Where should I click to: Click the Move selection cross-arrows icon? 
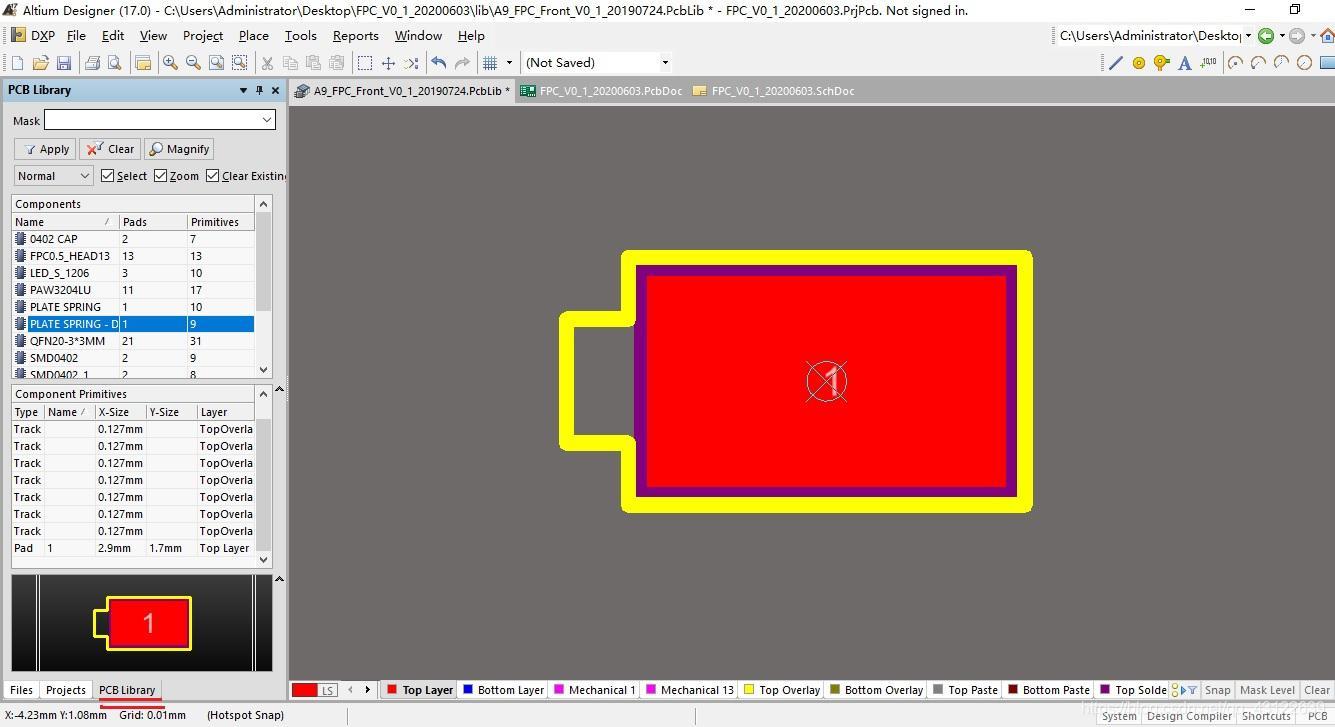tap(388, 63)
